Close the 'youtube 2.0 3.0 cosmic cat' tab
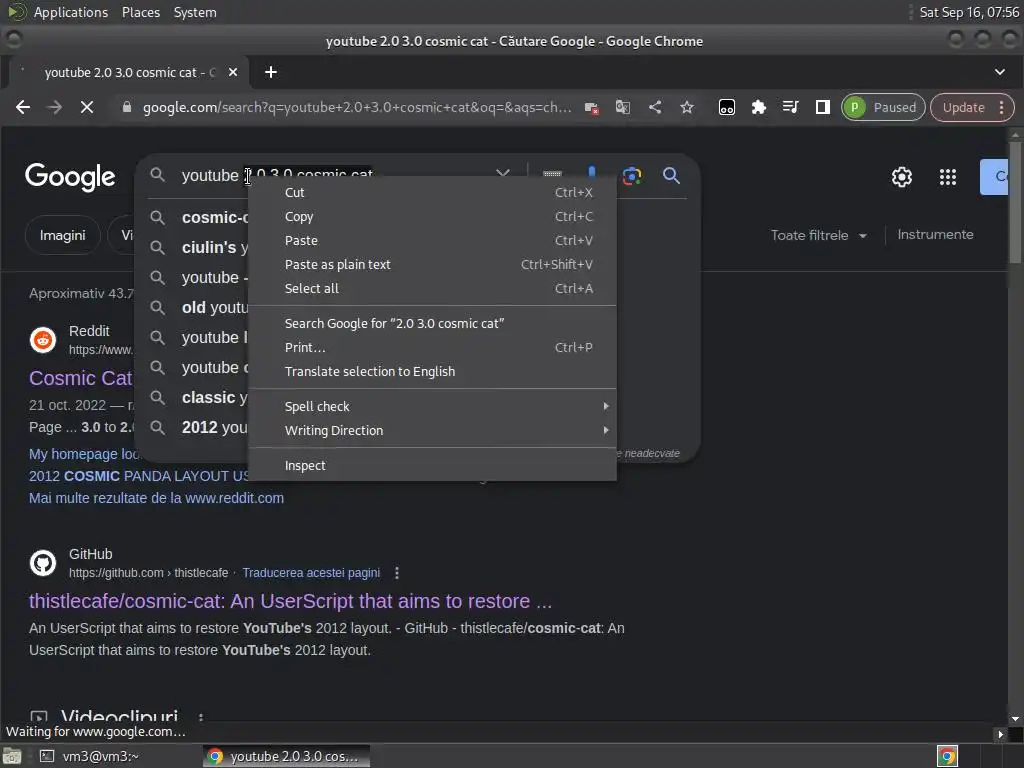This screenshot has width=1024, height=768. click(233, 72)
